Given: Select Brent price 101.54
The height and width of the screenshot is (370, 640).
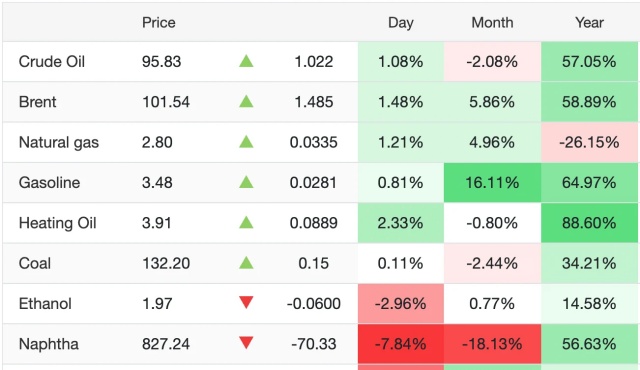Looking at the screenshot, I should 166,102.
